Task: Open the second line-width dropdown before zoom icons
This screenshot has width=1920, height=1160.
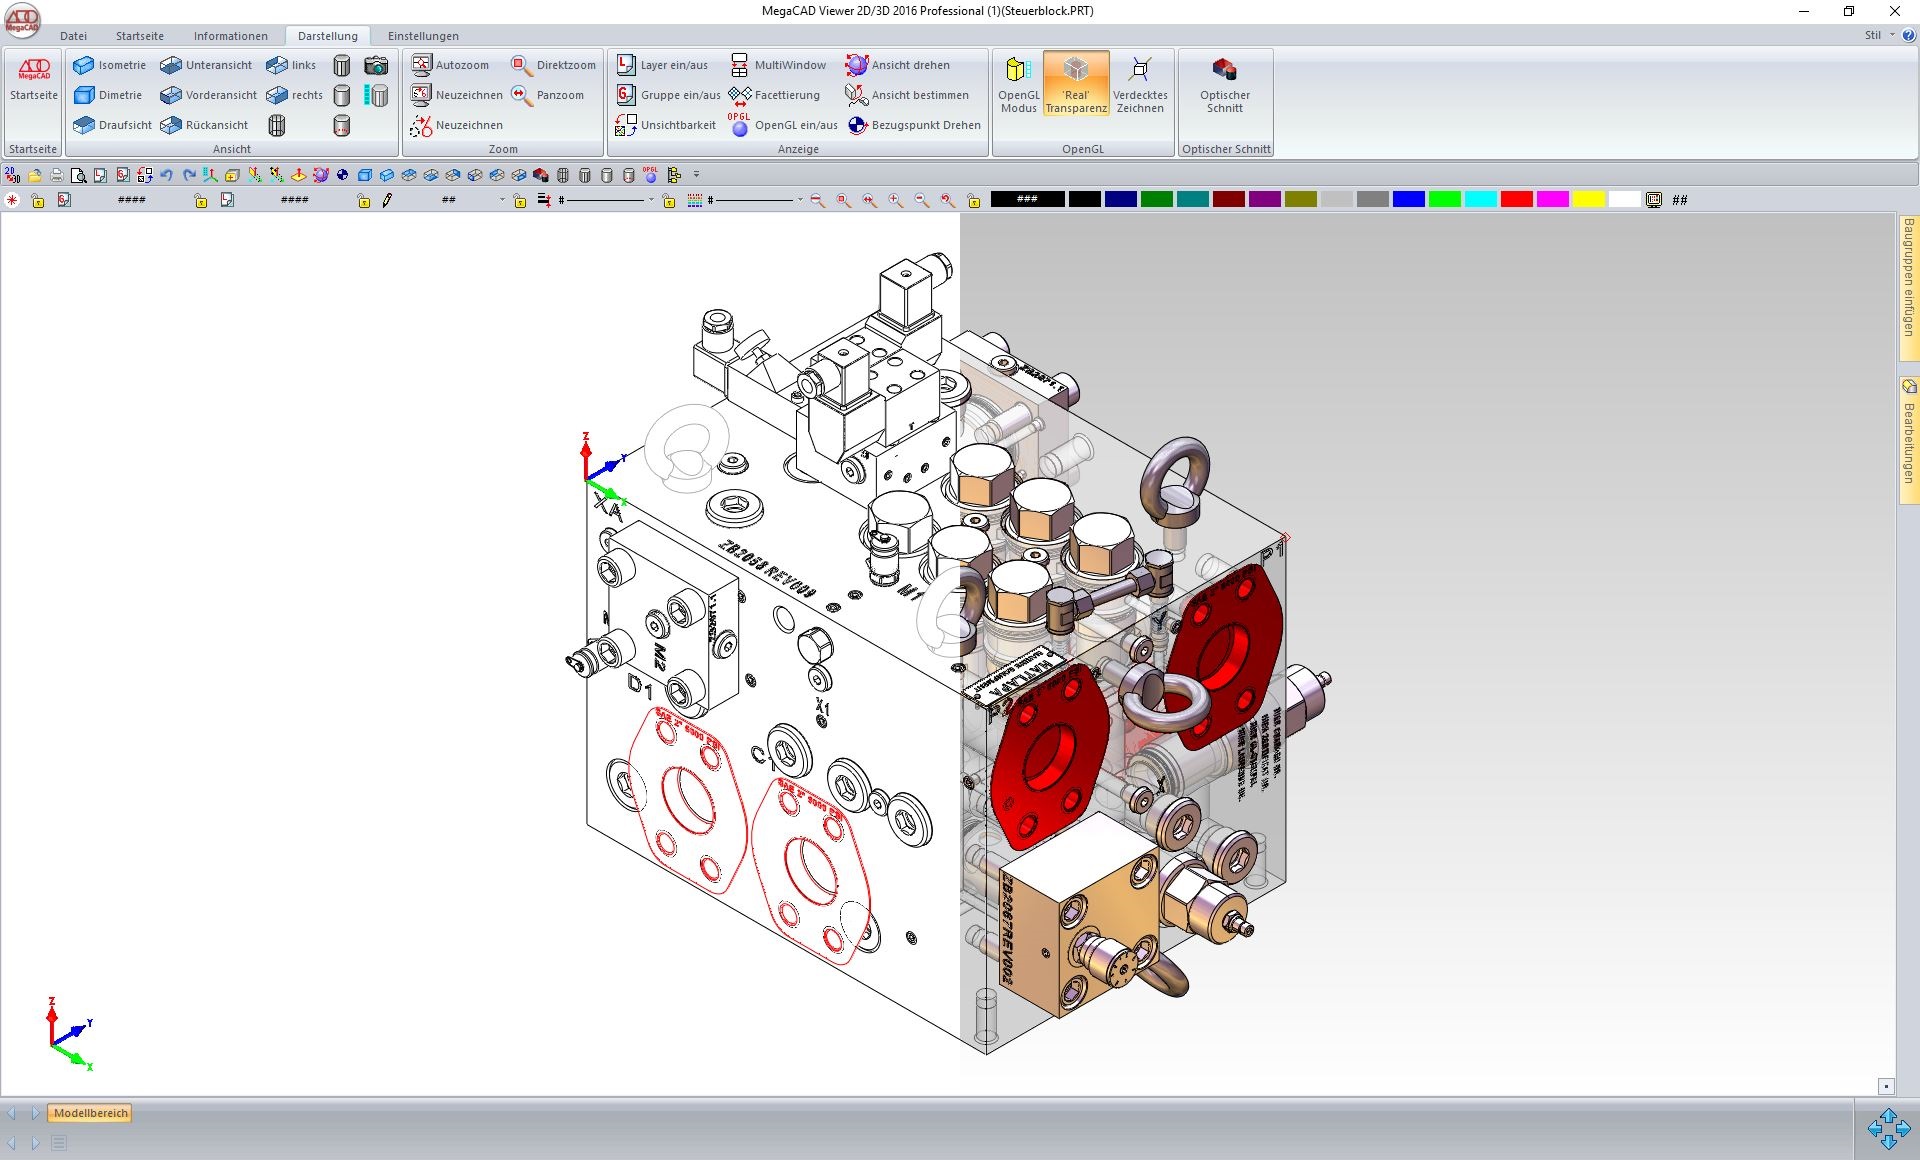Action: coord(800,200)
